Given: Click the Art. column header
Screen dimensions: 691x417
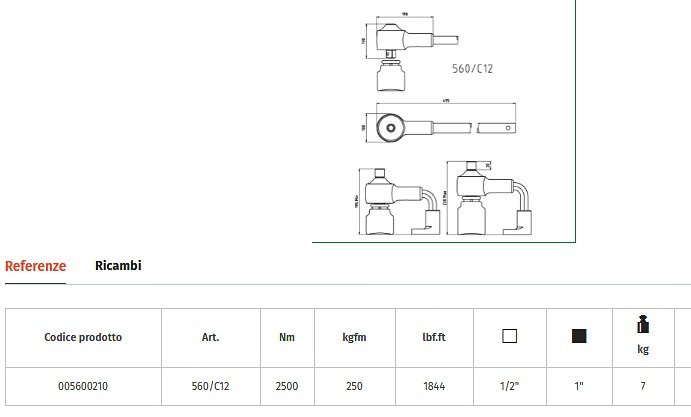Looking at the screenshot, I should pyautogui.click(x=210, y=337).
